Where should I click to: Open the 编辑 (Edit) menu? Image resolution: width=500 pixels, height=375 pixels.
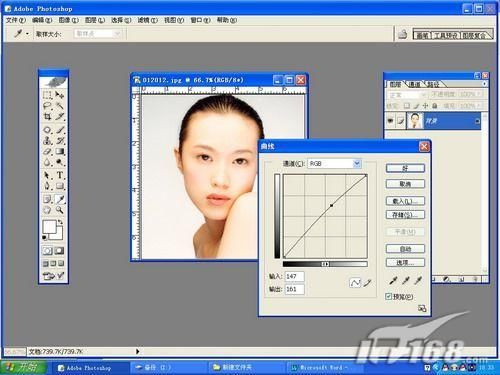pos(42,20)
